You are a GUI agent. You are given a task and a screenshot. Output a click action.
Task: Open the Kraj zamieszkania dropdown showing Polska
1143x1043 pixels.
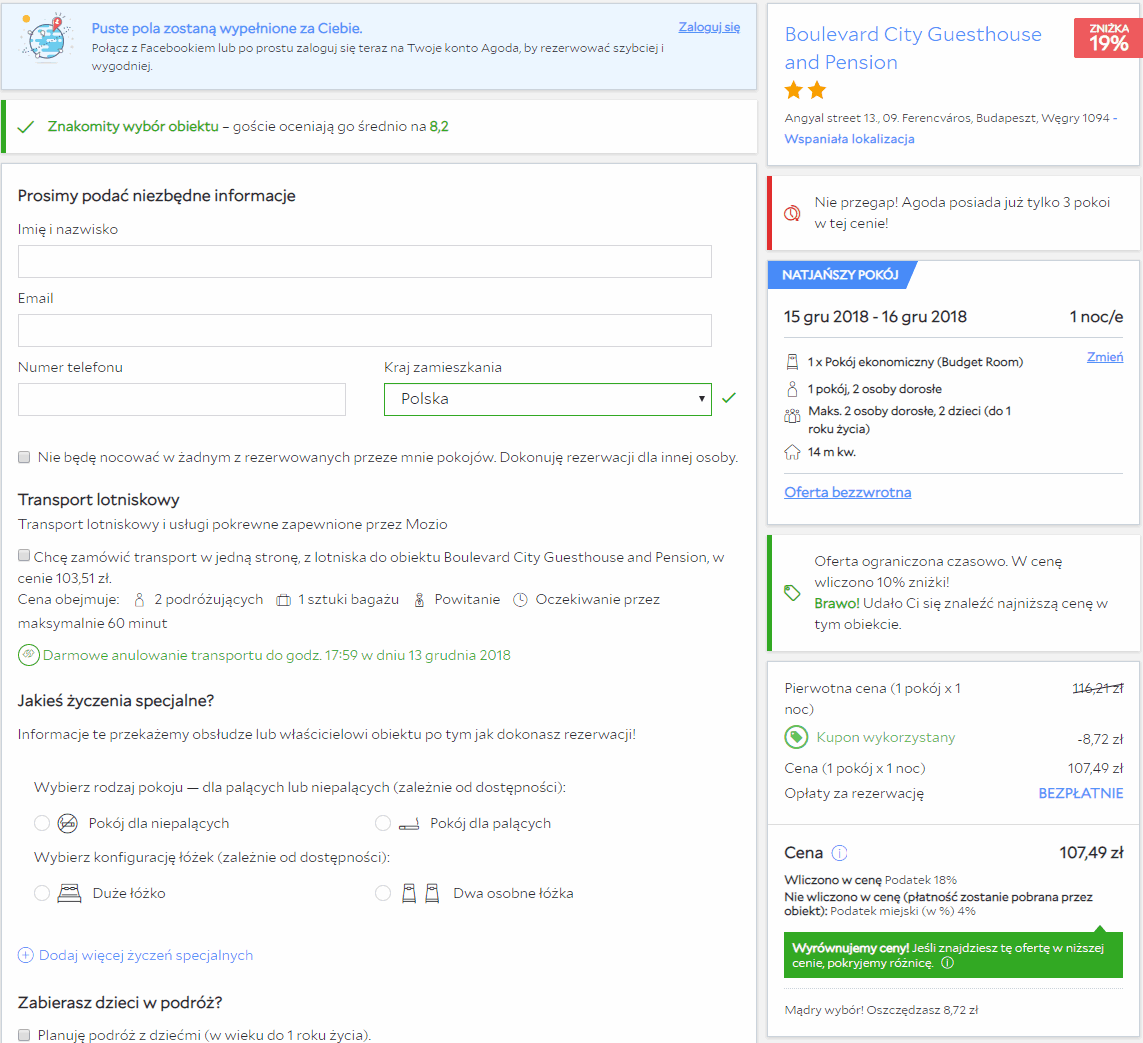pos(547,399)
